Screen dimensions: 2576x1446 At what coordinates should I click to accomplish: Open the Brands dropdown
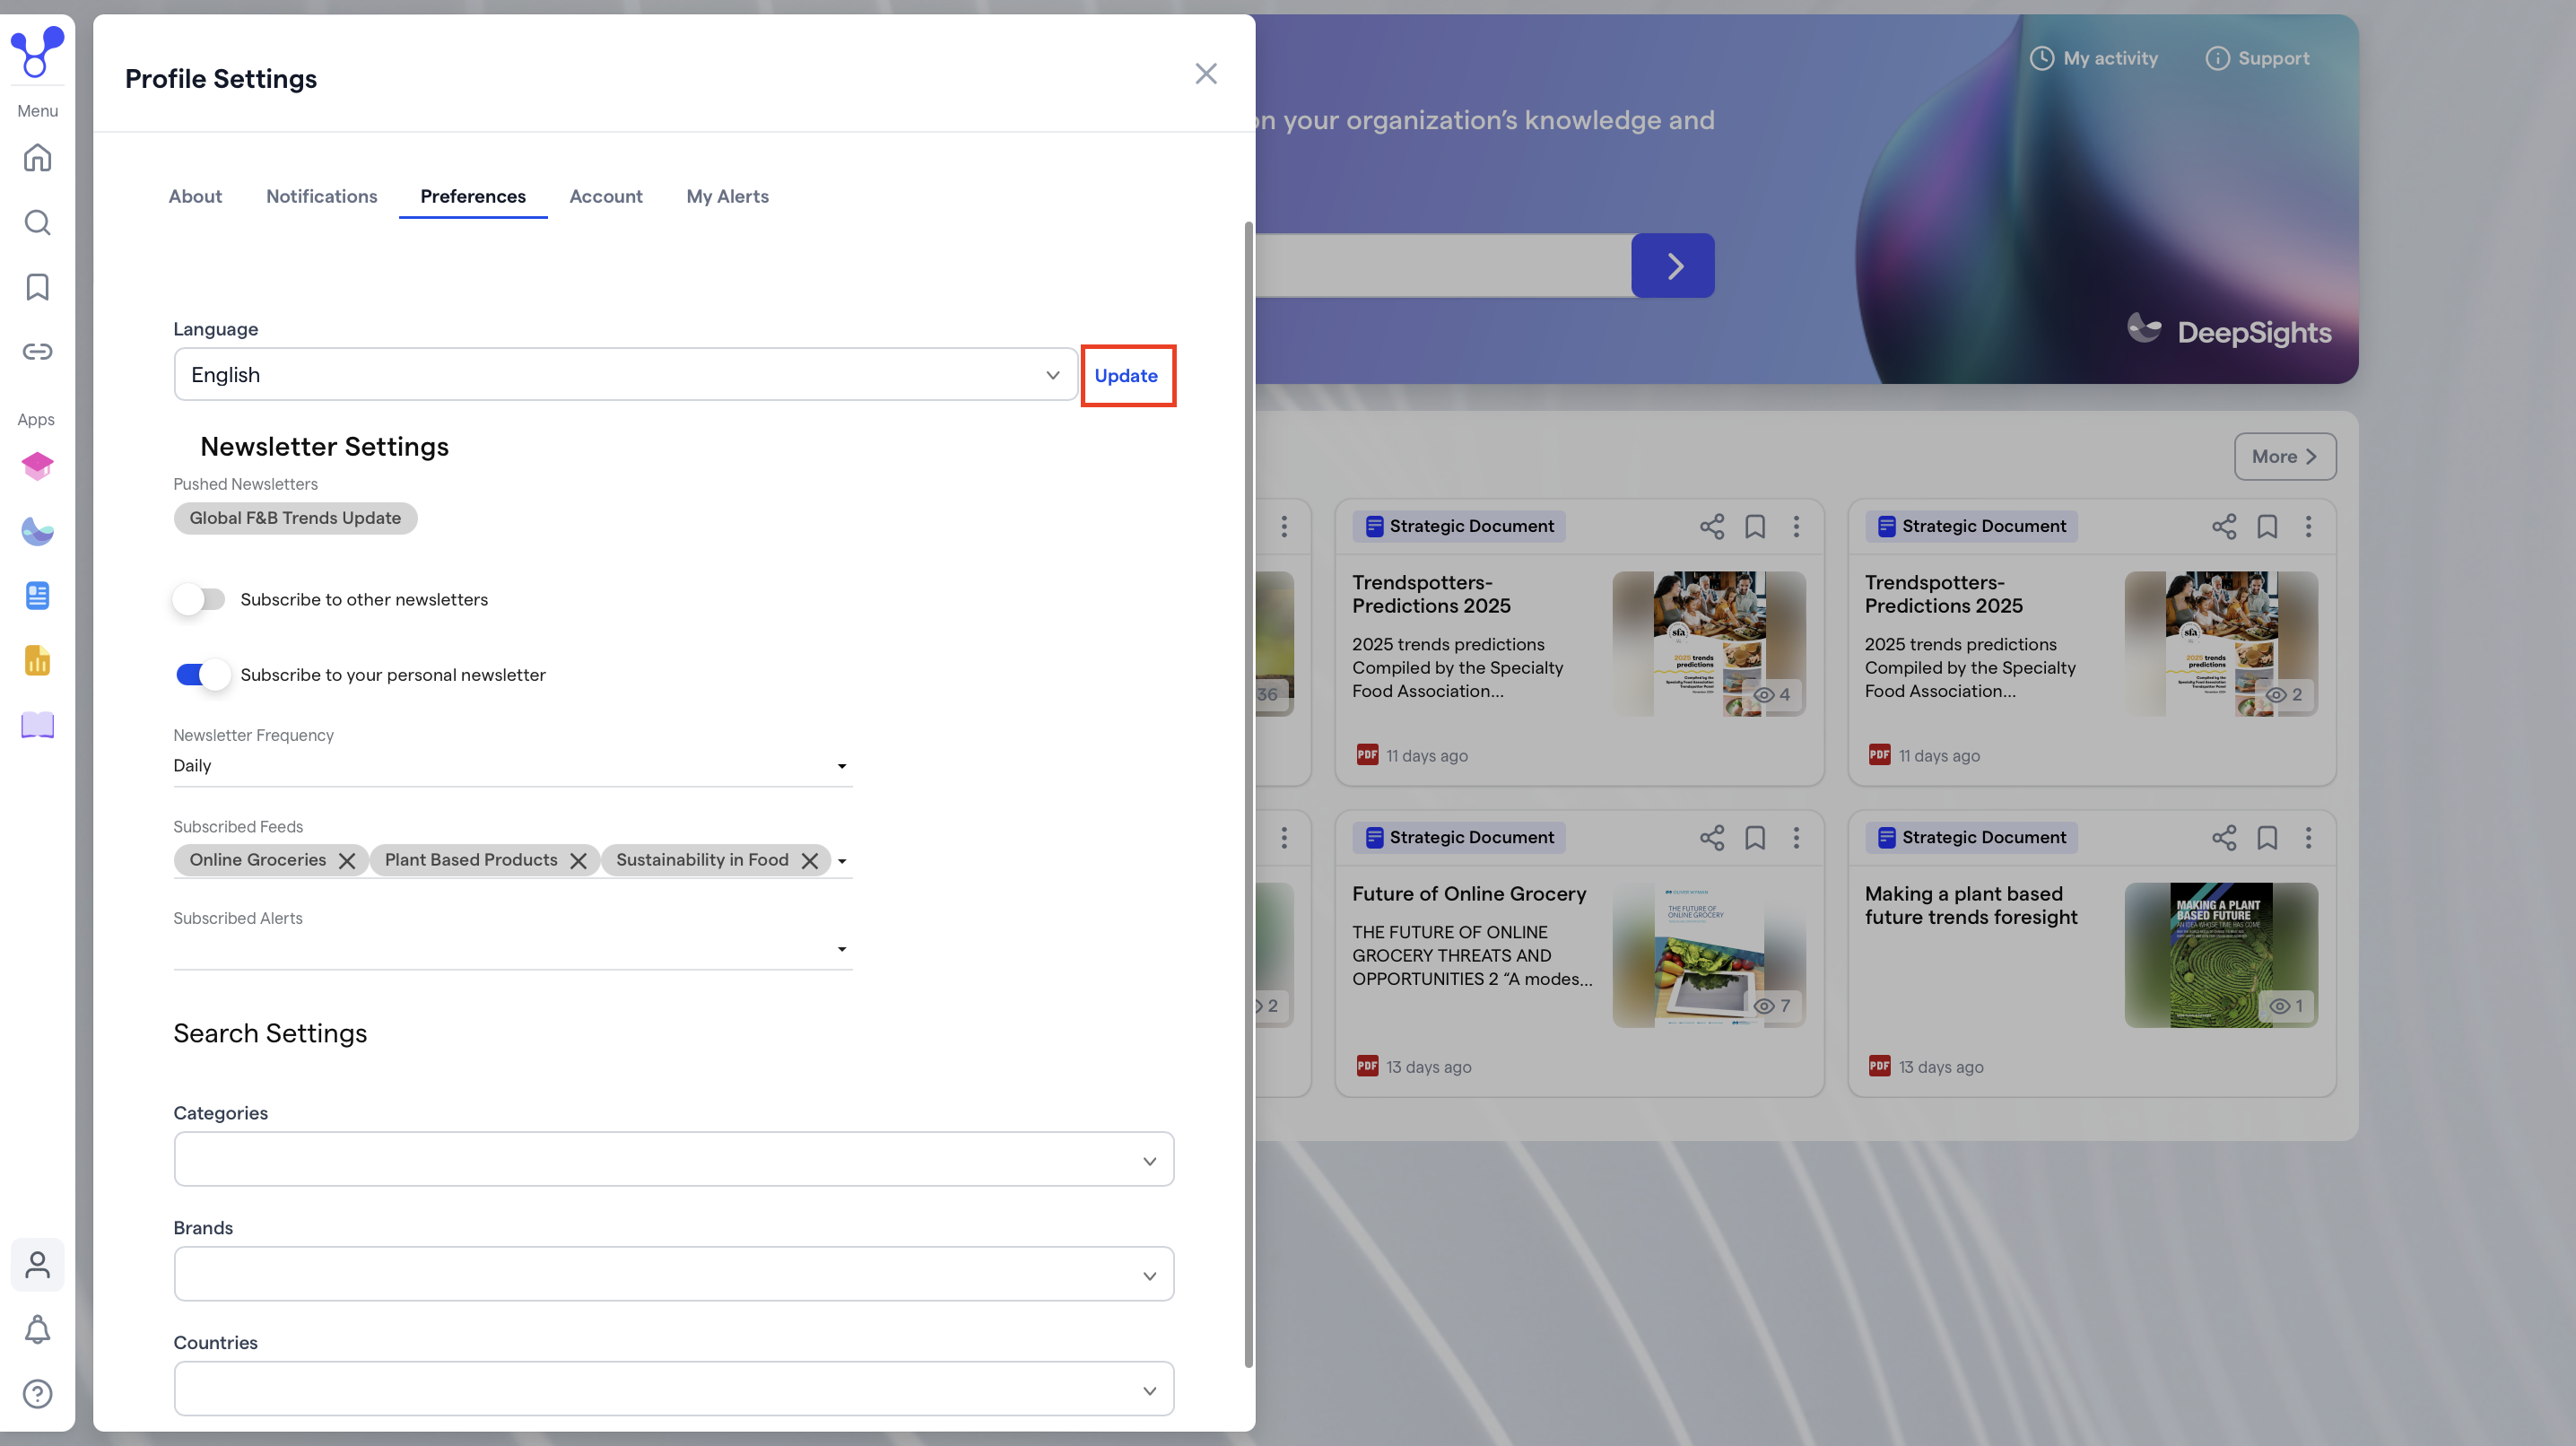(x=673, y=1274)
